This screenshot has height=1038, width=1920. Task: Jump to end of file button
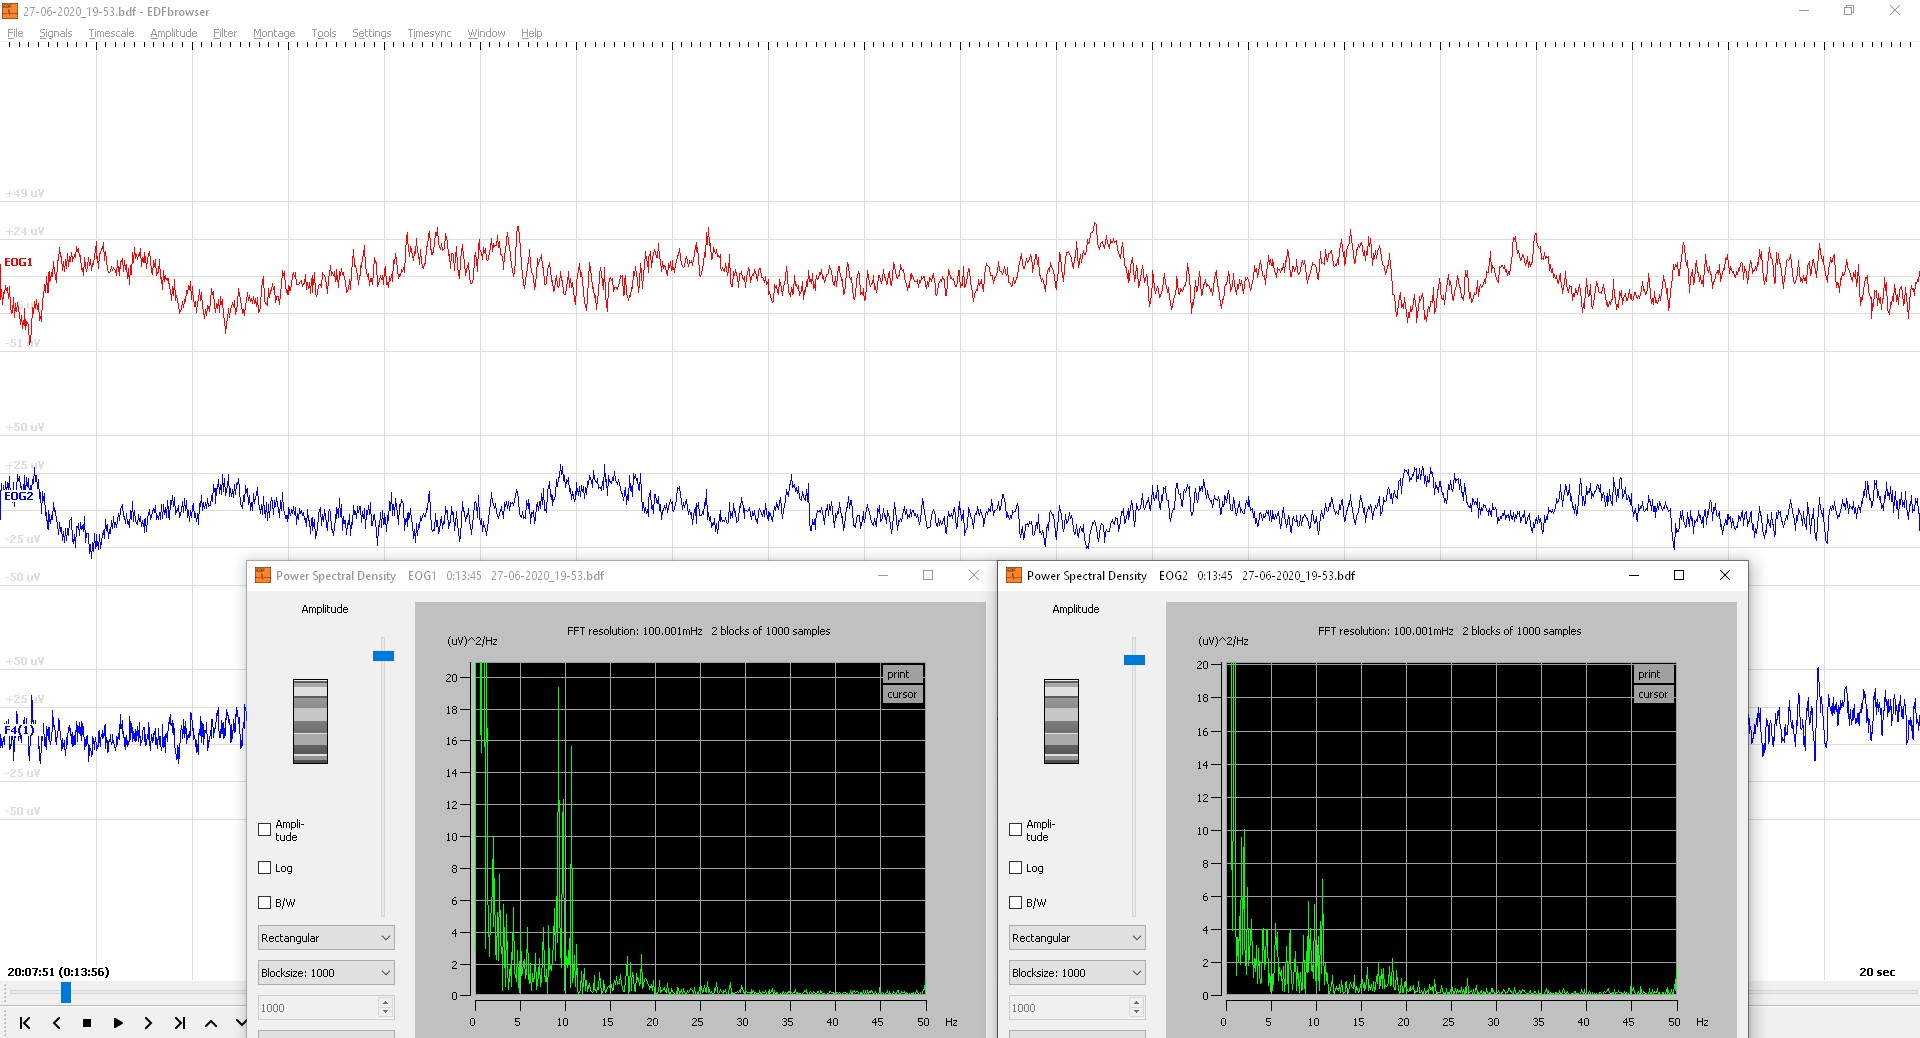(180, 1023)
